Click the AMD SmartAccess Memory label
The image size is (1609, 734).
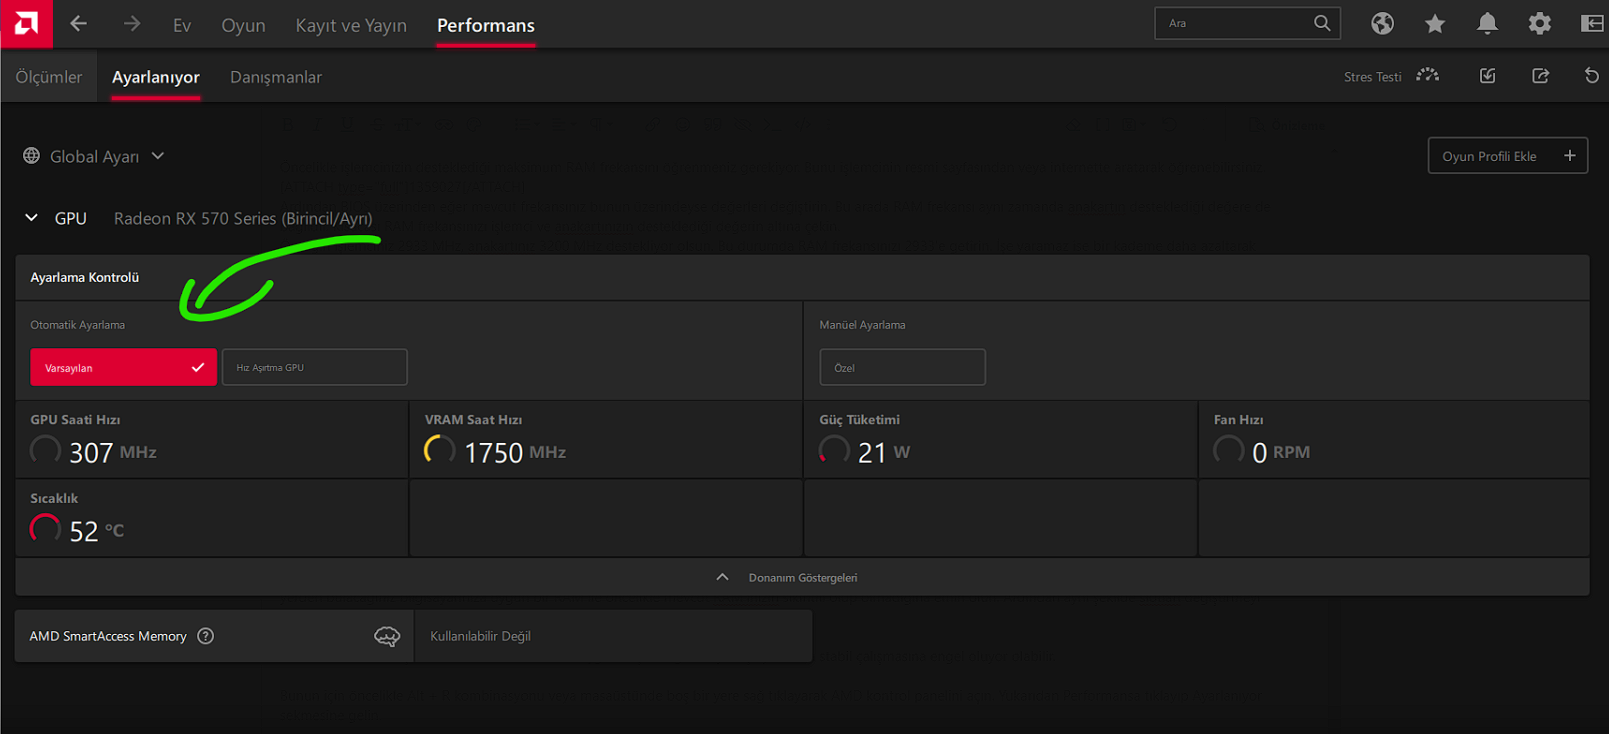click(108, 636)
